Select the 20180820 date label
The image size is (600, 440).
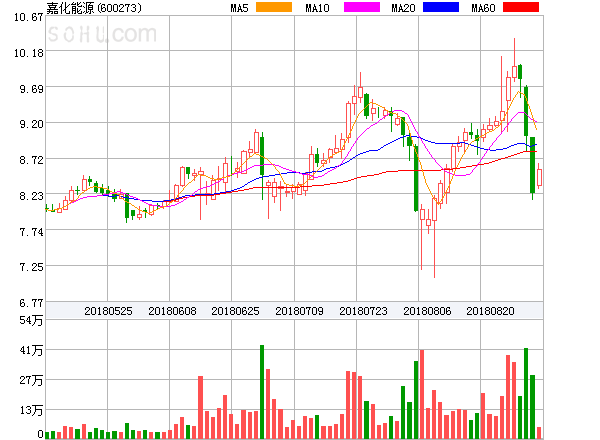[490, 311]
